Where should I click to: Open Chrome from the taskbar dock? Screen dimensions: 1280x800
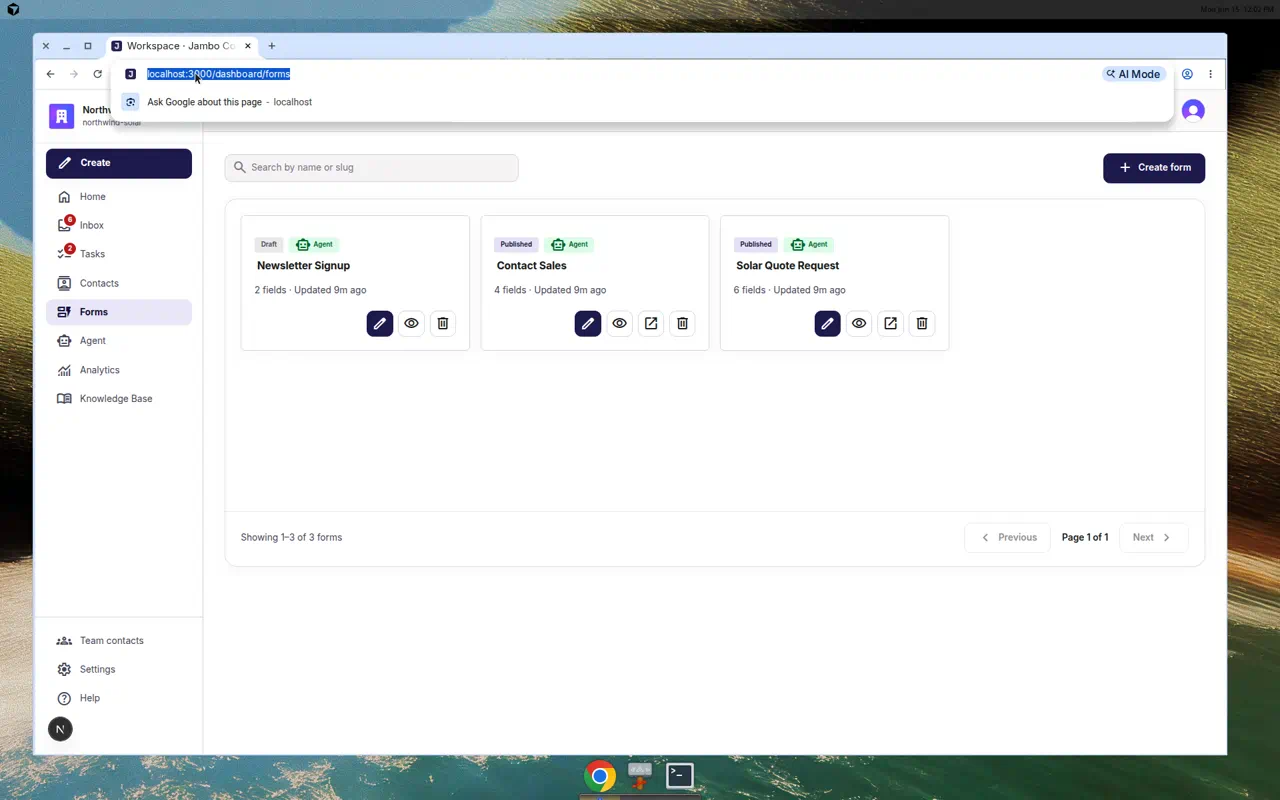click(x=600, y=776)
